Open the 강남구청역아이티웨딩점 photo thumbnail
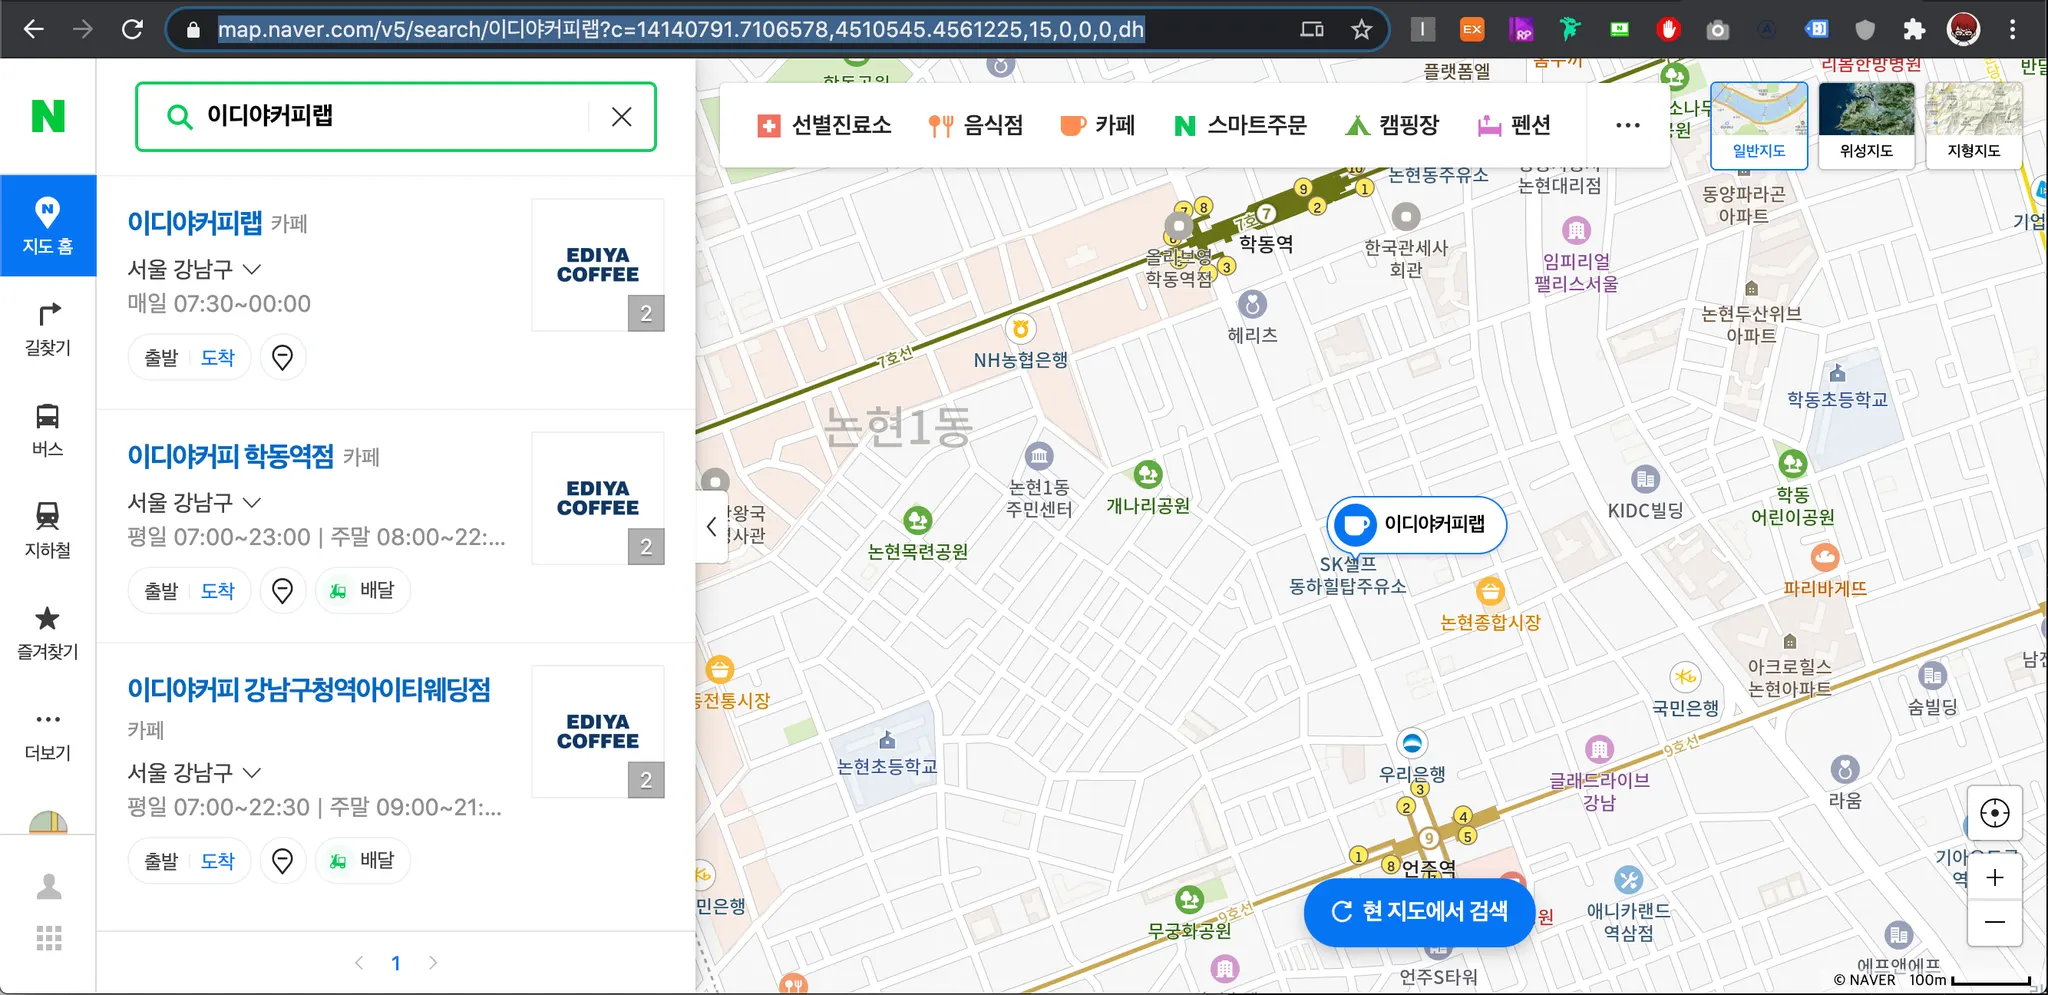This screenshot has width=2048, height=995. (598, 731)
